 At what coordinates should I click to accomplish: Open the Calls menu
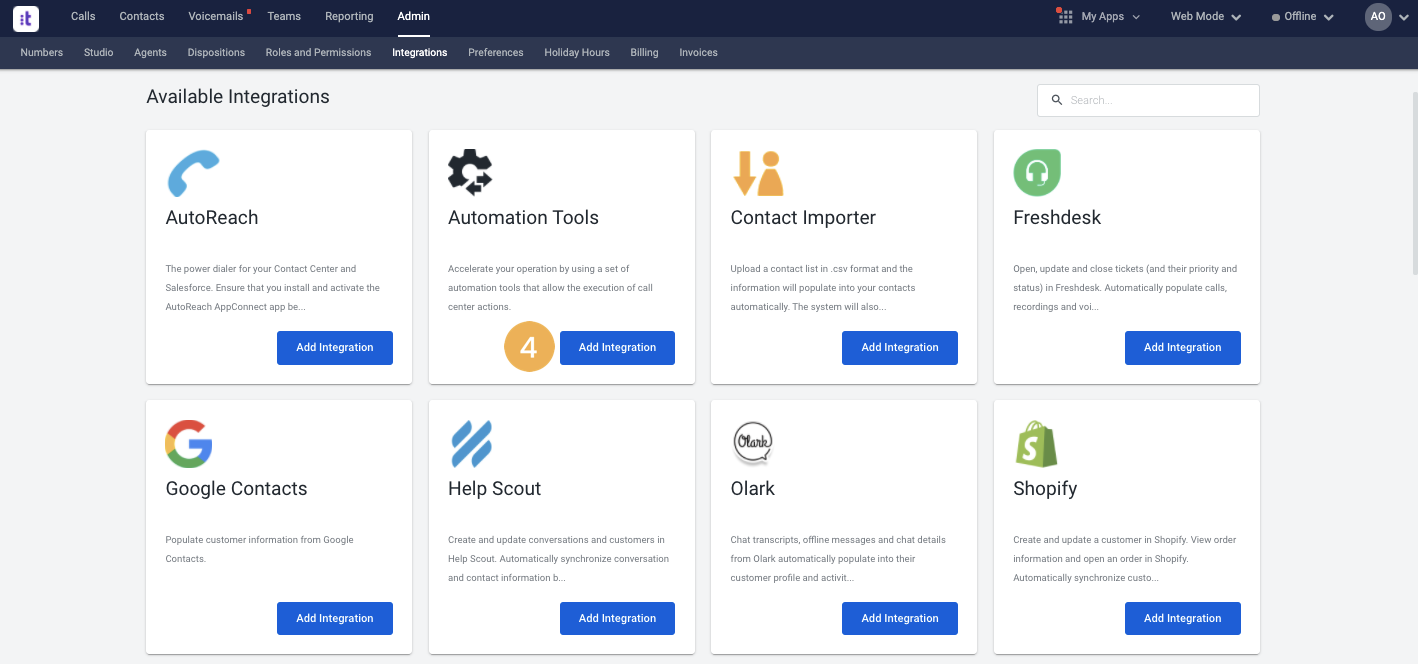(83, 16)
